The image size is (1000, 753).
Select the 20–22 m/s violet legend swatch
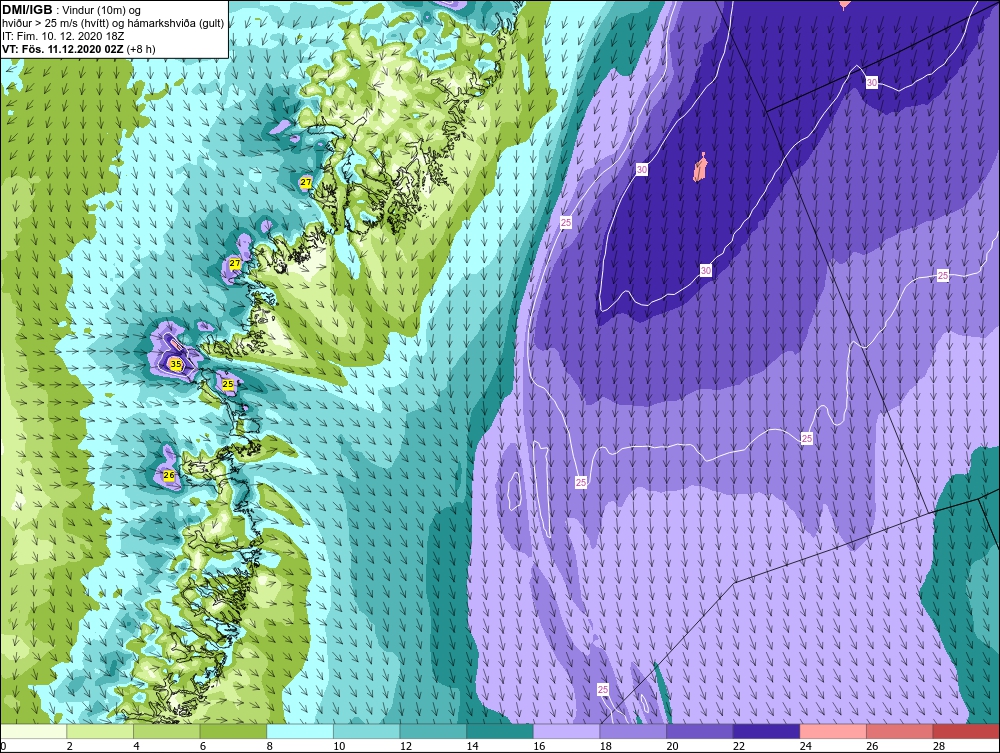click(700, 731)
